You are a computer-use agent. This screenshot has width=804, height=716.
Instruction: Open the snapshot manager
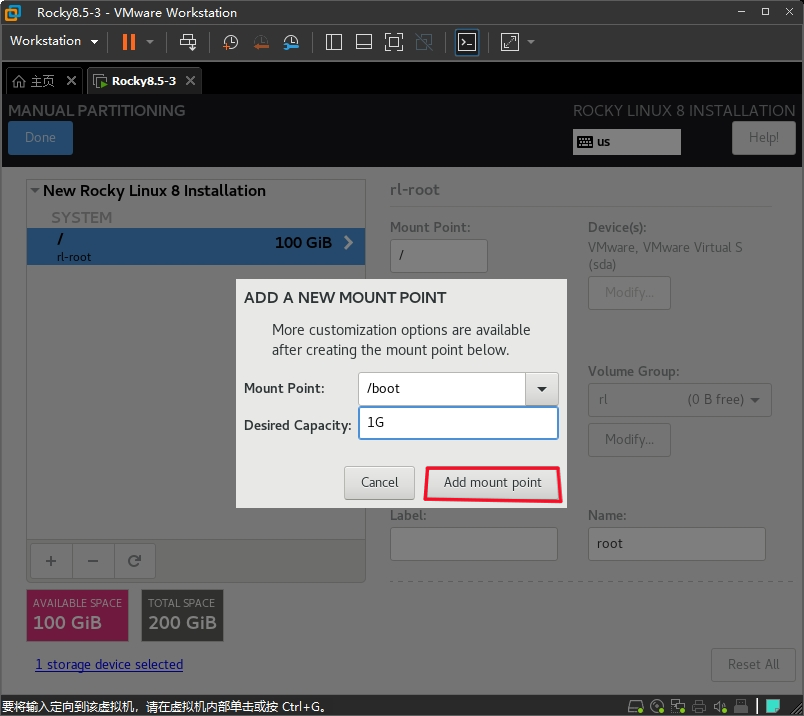point(291,42)
